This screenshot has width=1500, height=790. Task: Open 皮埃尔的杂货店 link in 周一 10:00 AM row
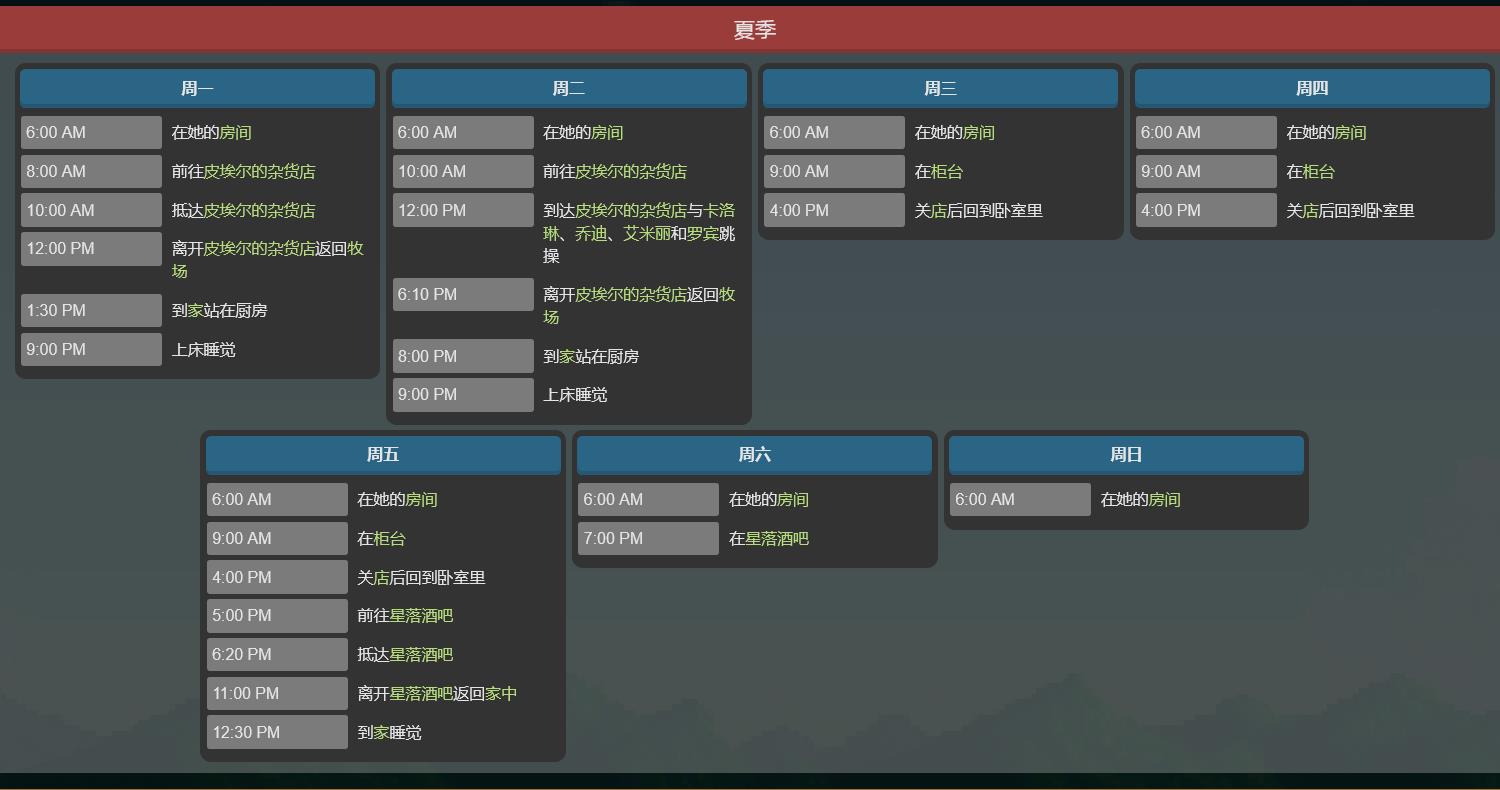[260, 210]
